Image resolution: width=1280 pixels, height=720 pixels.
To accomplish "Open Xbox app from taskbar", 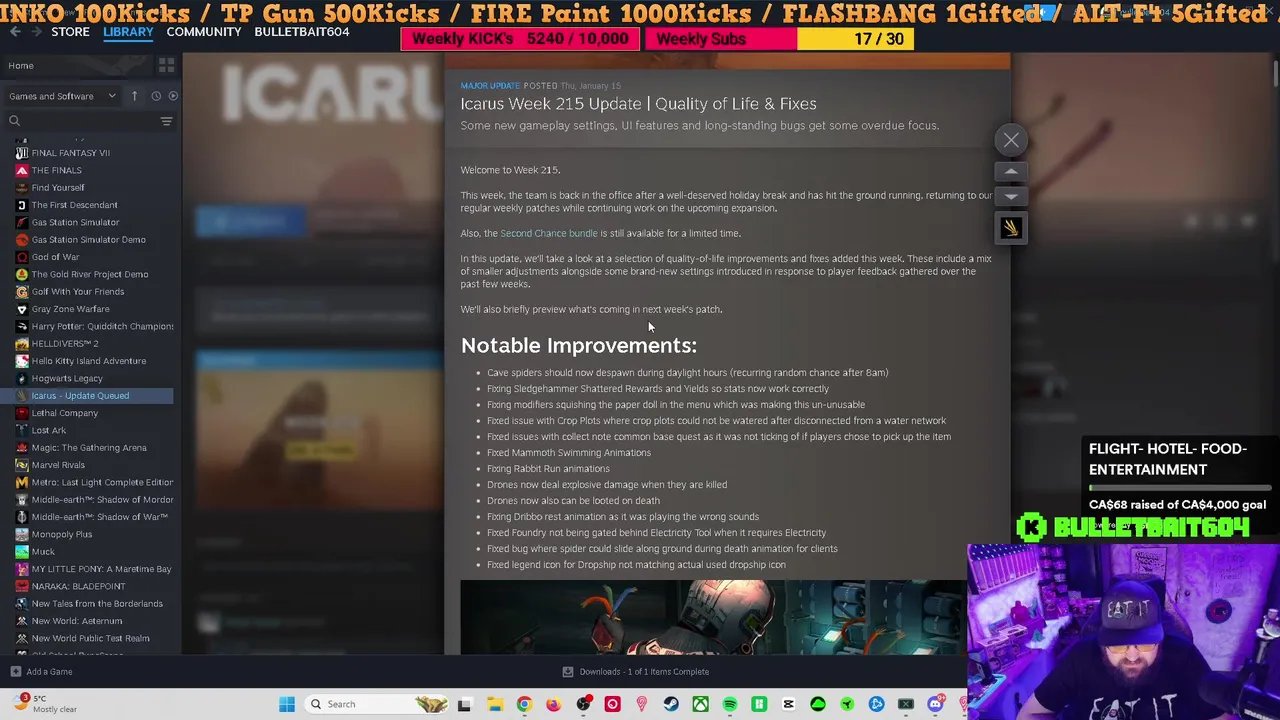I will click(x=700, y=704).
